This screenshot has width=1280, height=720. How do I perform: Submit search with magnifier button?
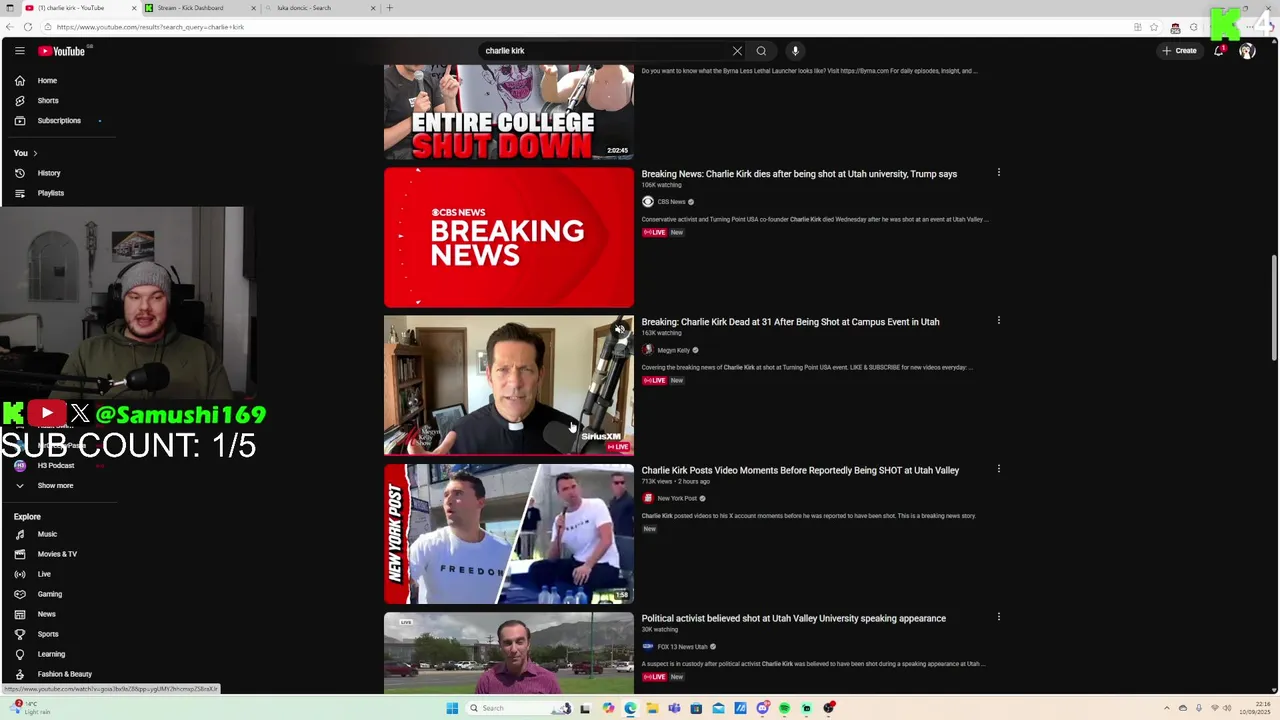point(761,51)
